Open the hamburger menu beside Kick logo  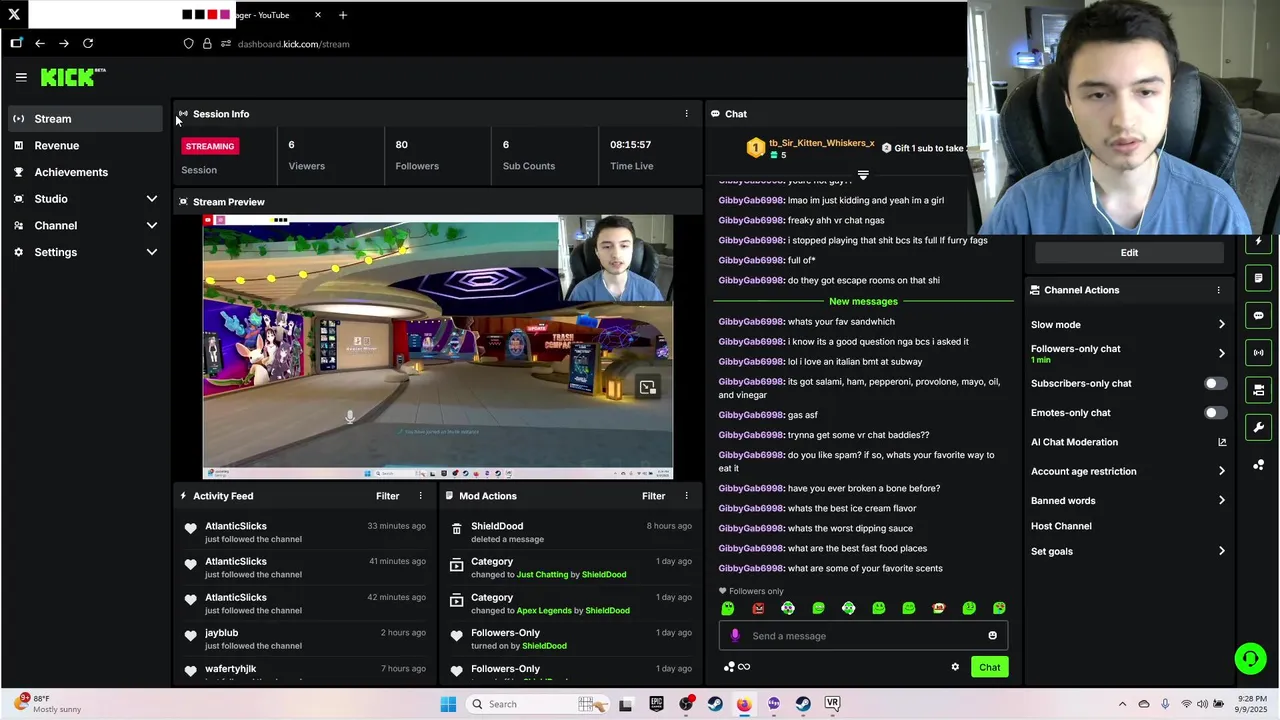[x=21, y=77]
